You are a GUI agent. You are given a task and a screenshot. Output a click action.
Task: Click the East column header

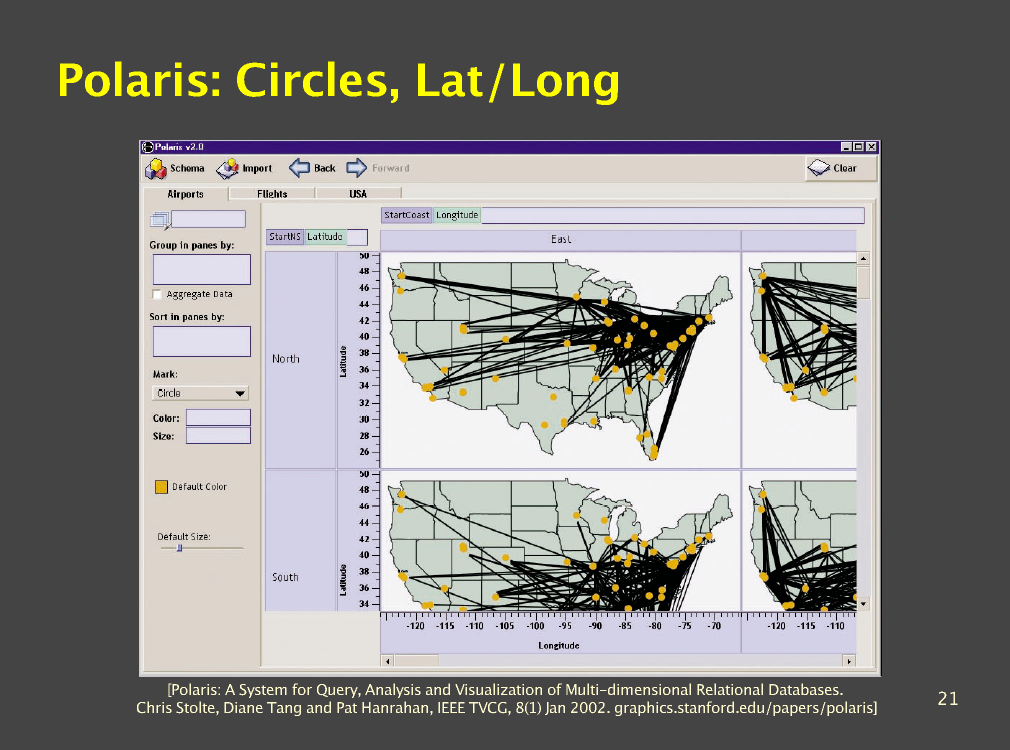560,240
